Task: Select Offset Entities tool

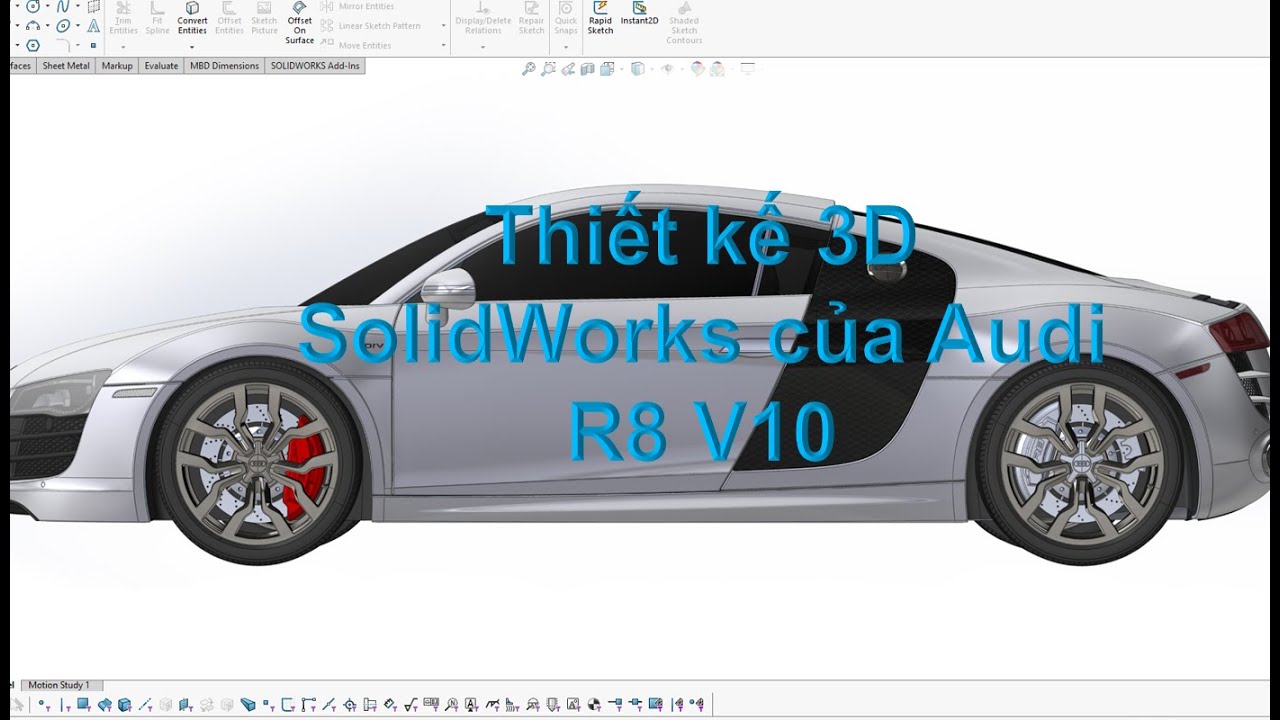Action: 229,20
